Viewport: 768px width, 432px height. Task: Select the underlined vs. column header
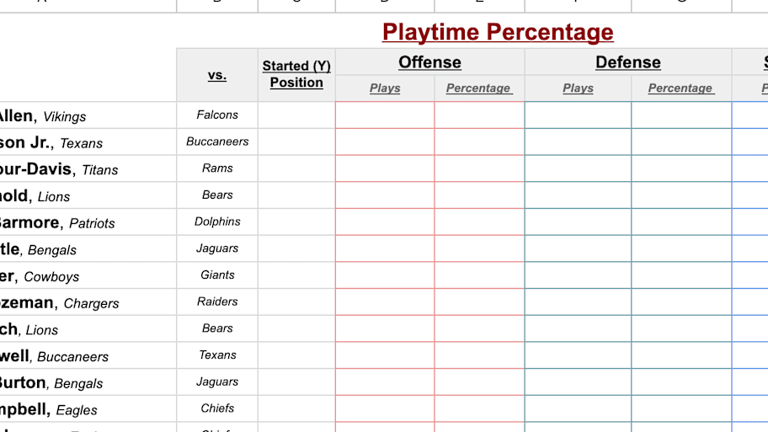point(217,75)
